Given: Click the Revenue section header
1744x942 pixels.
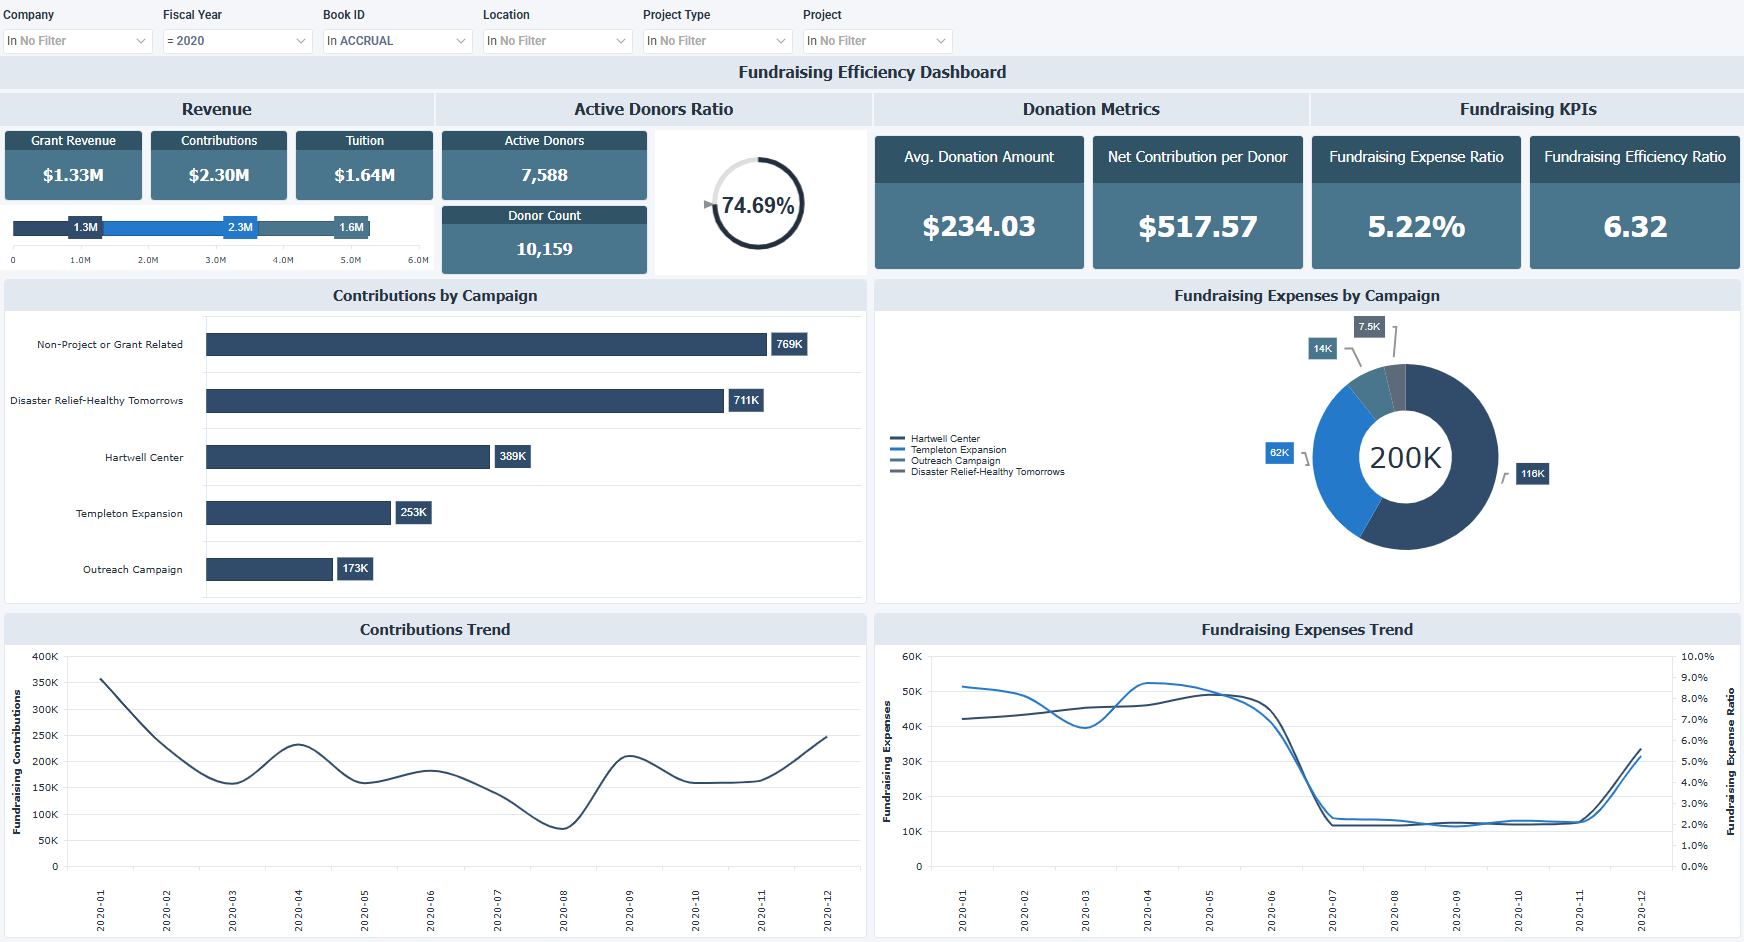Looking at the screenshot, I should pos(217,109).
